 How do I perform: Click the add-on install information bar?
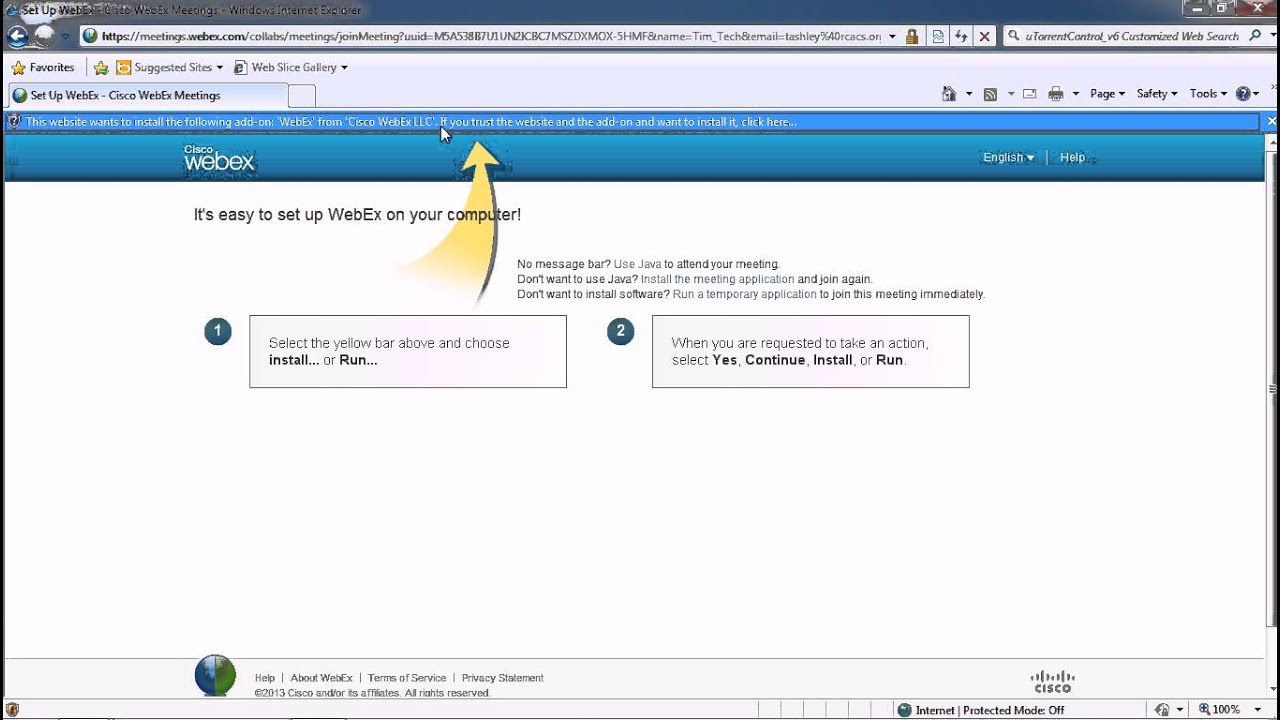[x=630, y=121]
